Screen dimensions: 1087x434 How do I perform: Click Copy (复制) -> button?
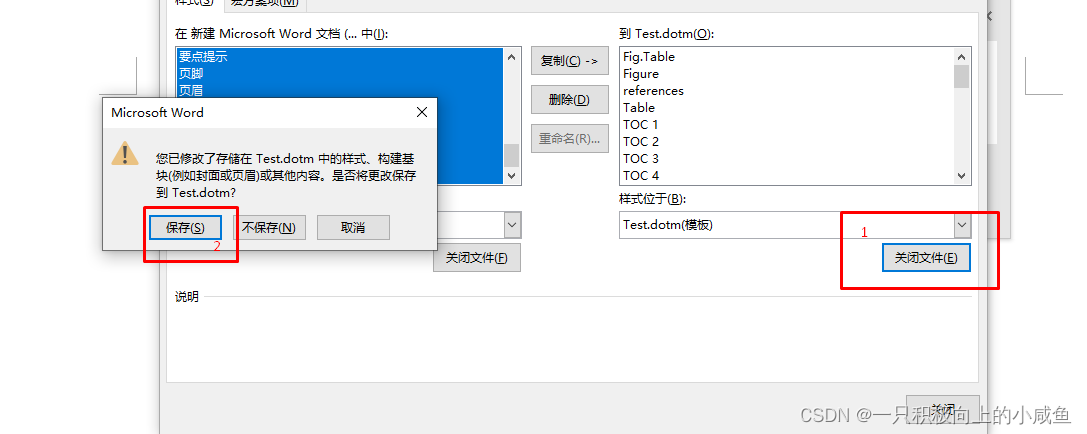point(569,61)
